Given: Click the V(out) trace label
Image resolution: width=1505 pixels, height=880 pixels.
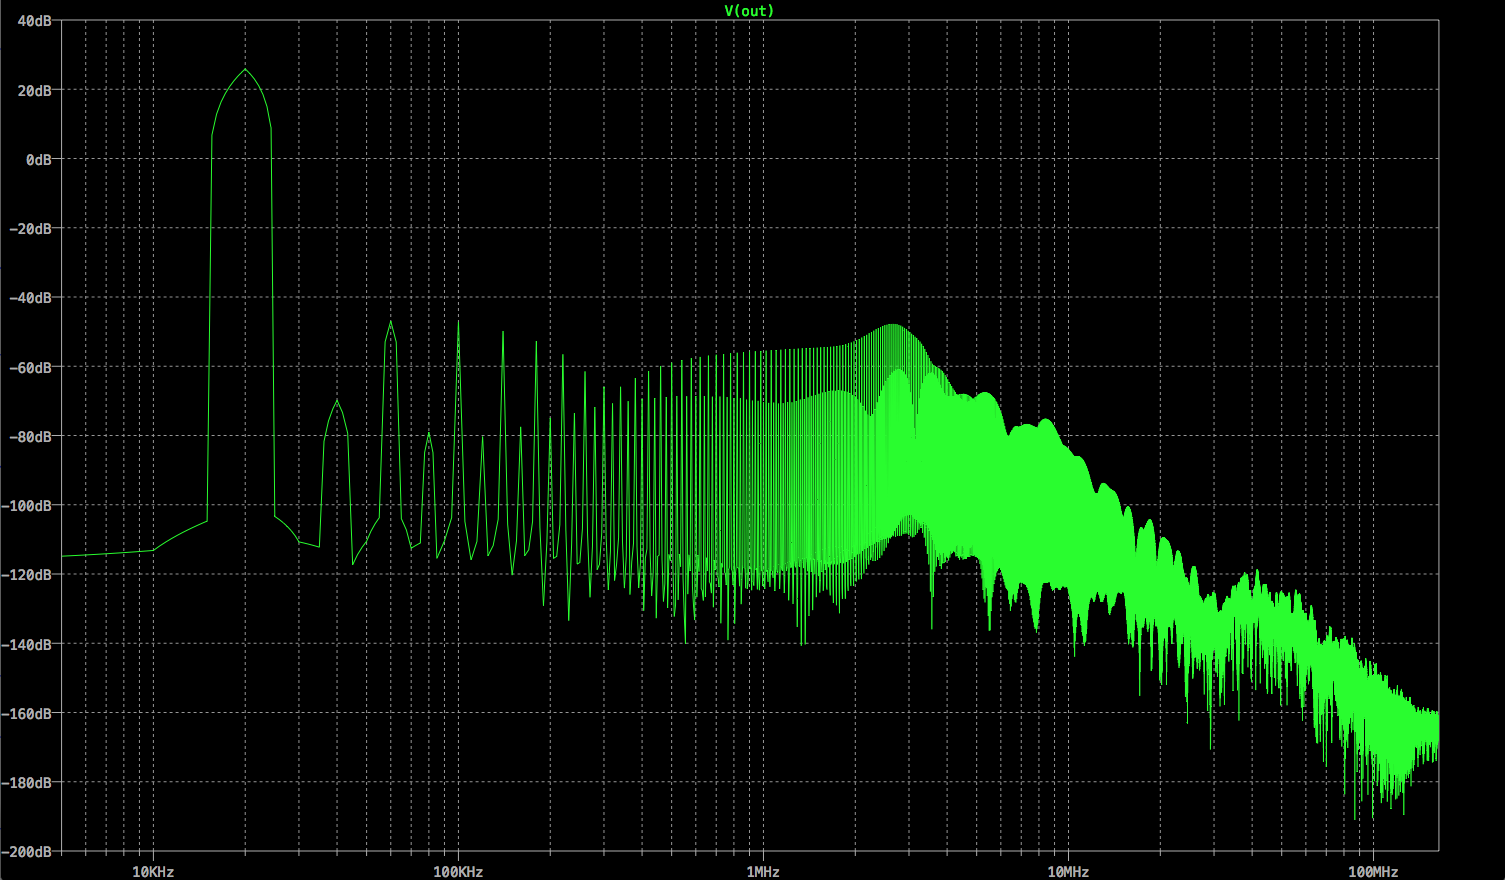Looking at the screenshot, I should coord(749,10).
